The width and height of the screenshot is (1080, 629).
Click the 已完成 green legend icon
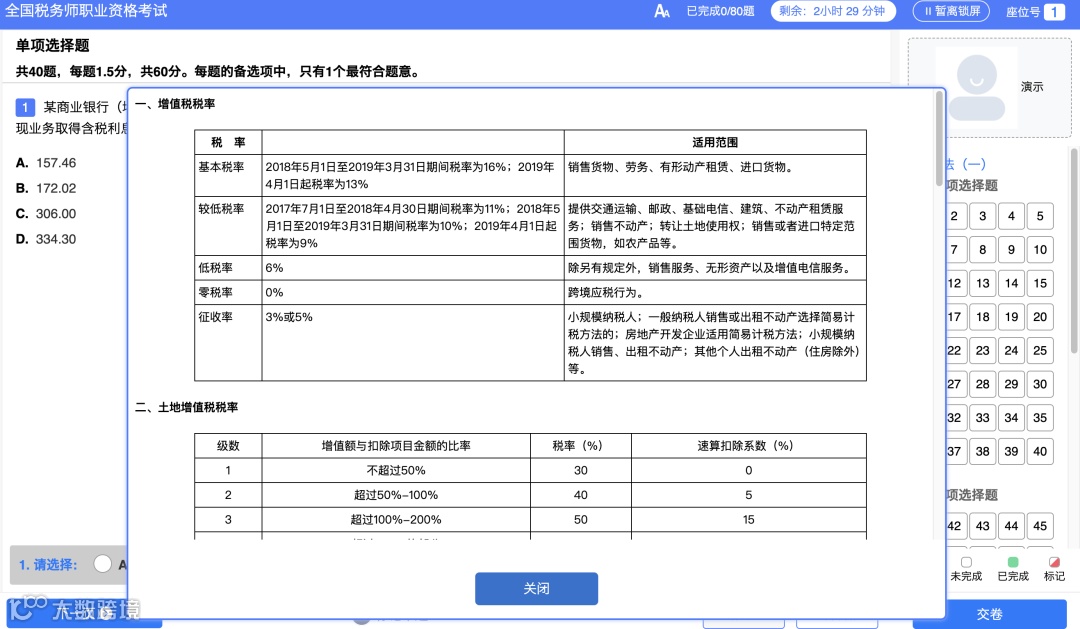pos(1012,562)
